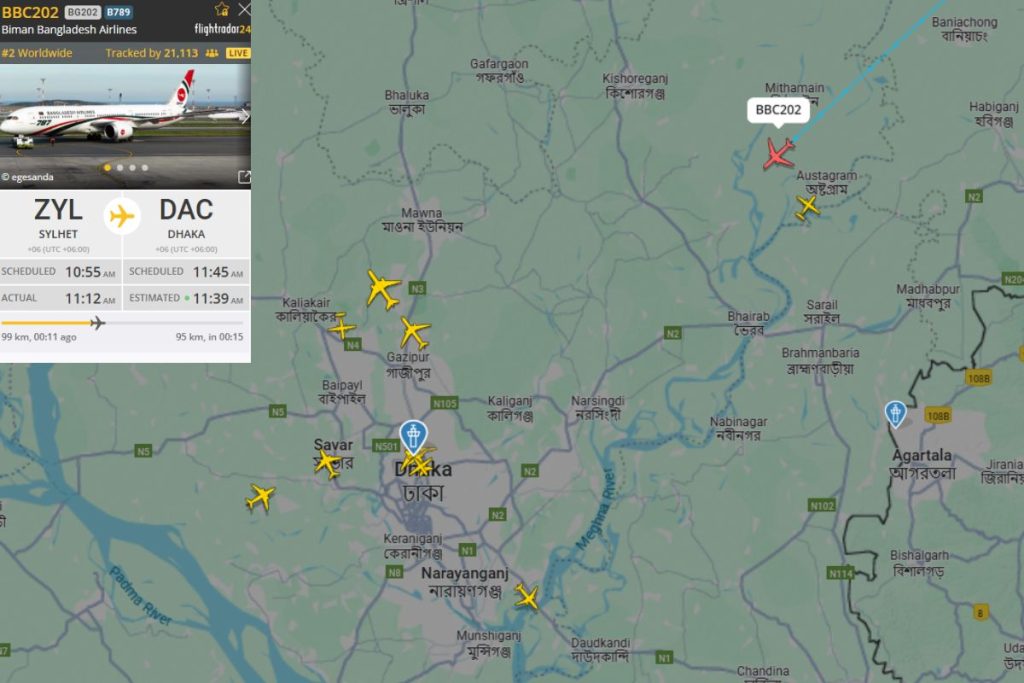
Task: Click the yellow plane west of Savar
Action: 260,498
